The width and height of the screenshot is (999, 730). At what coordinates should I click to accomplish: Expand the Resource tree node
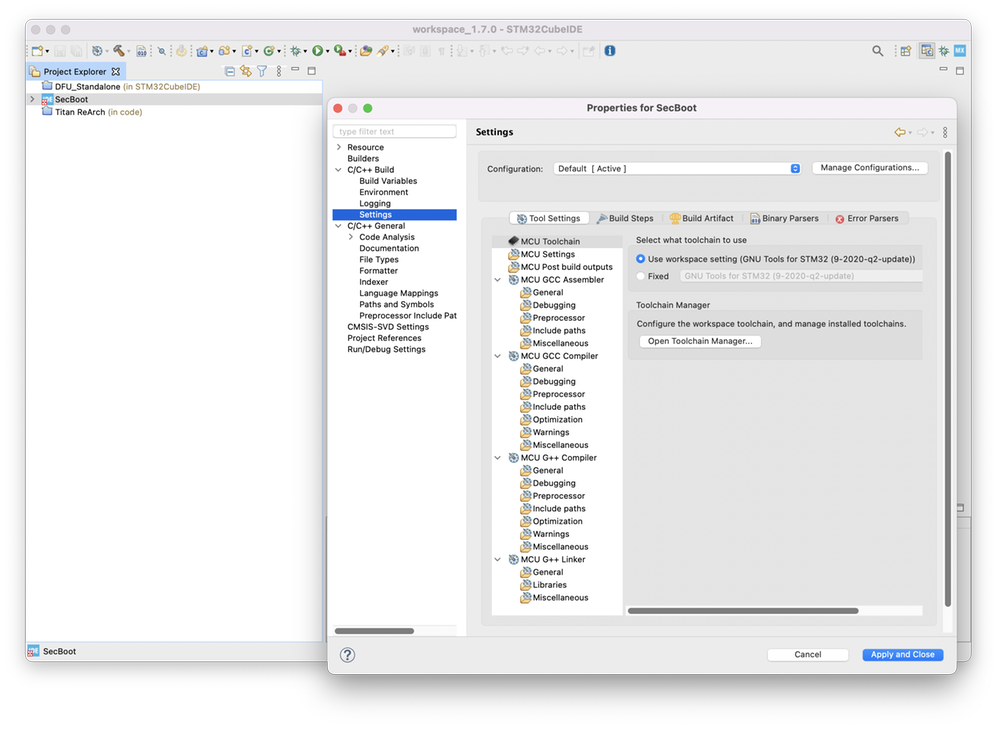(338, 147)
